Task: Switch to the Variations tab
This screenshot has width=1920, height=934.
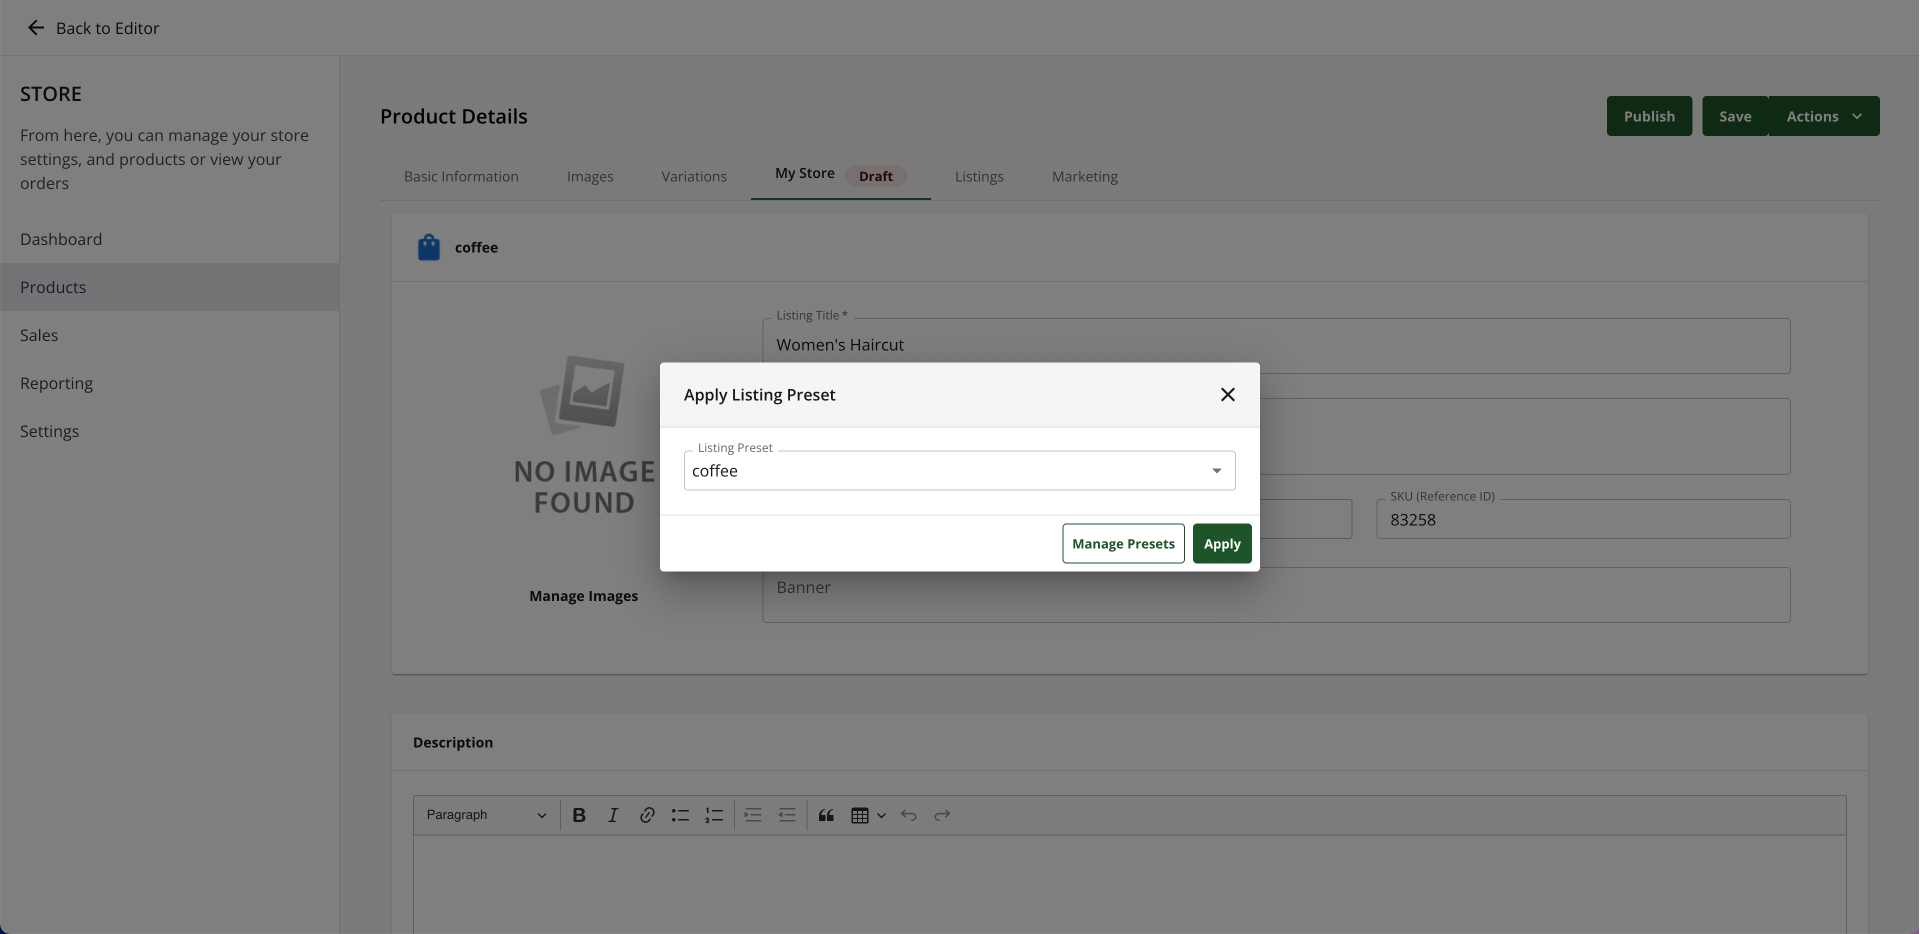Action: point(694,177)
